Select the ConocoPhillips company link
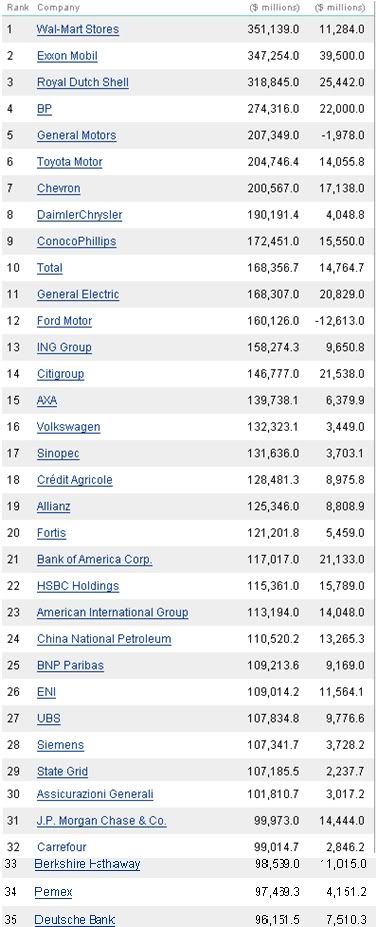Screen dimensions: 376x927 tap(76, 241)
